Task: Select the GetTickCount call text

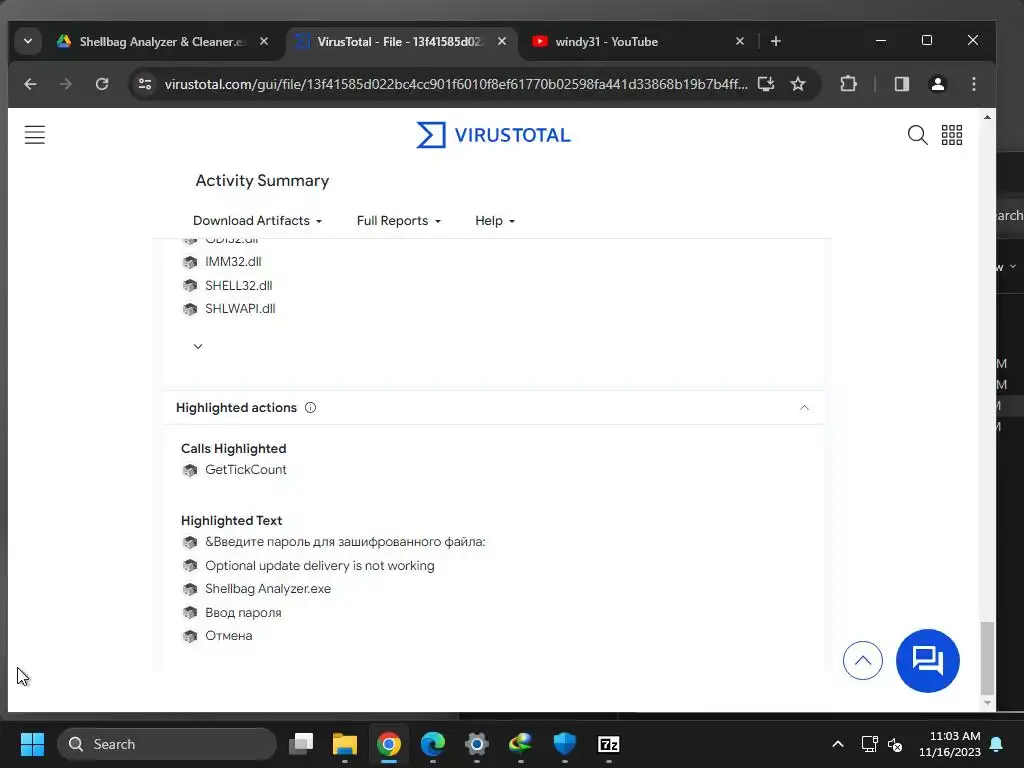Action: point(246,470)
